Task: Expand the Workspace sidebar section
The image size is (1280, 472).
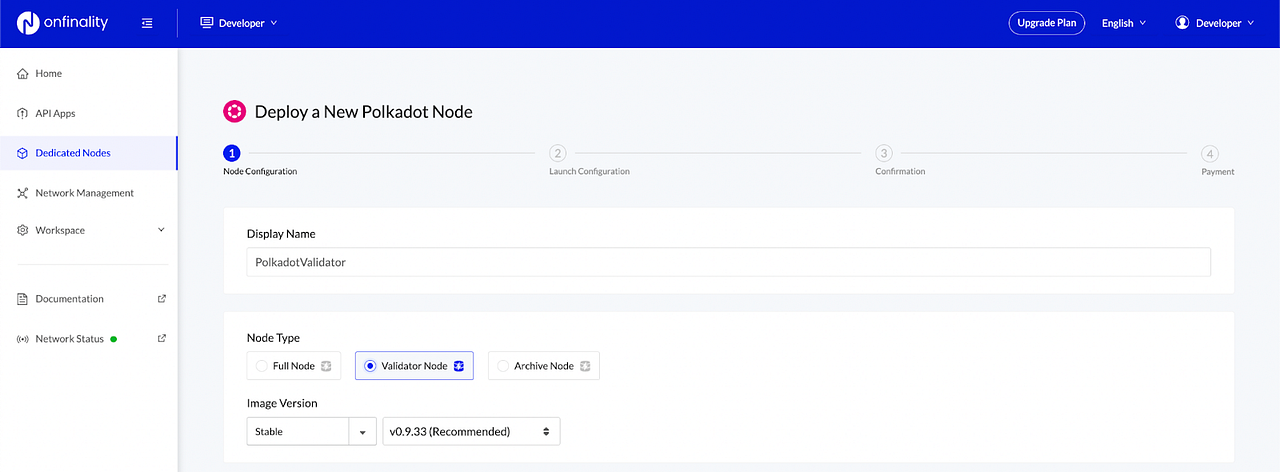Action: click(89, 230)
